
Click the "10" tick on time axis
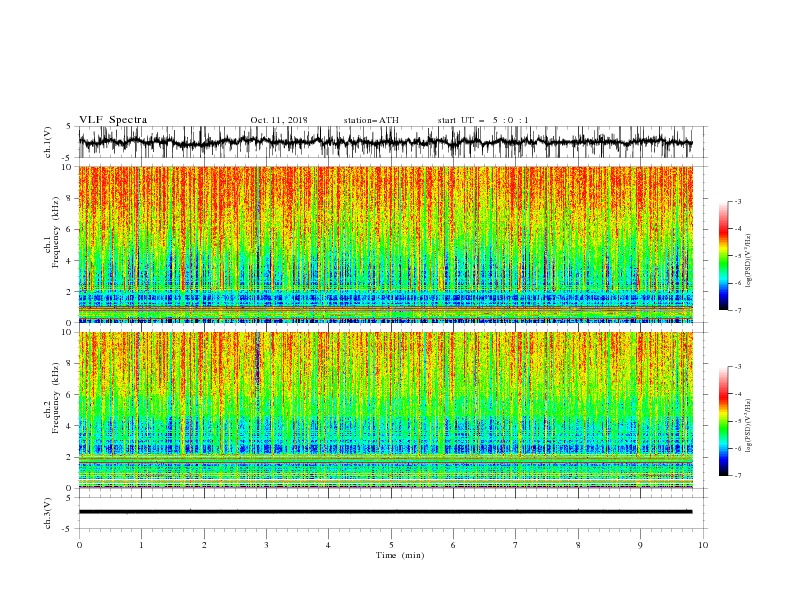(703, 545)
